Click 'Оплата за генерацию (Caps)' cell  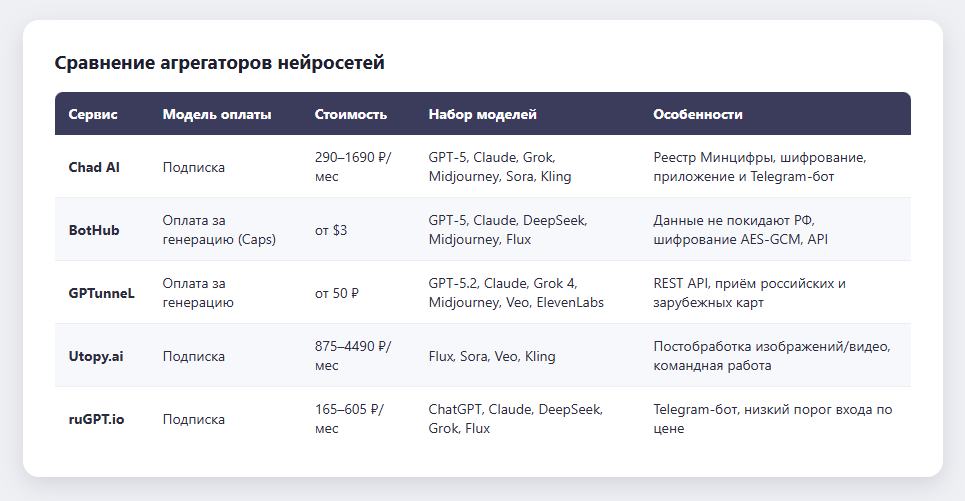click(x=219, y=230)
